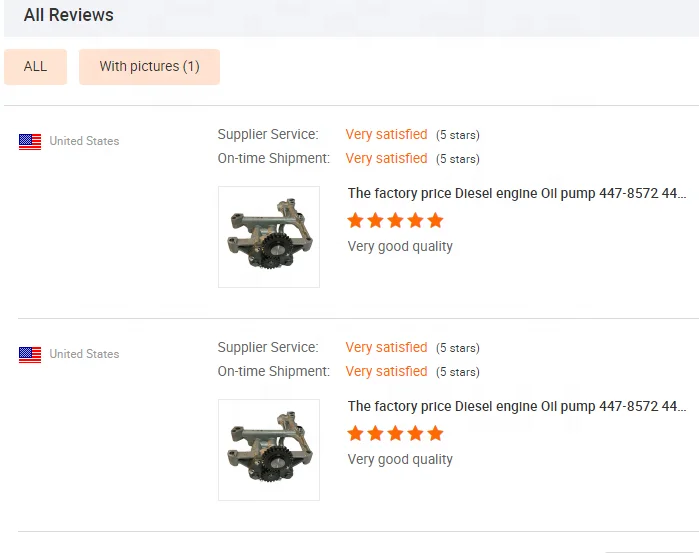699x553 pixels.
Task: Click United States label in second review
Action: click(x=84, y=355)
